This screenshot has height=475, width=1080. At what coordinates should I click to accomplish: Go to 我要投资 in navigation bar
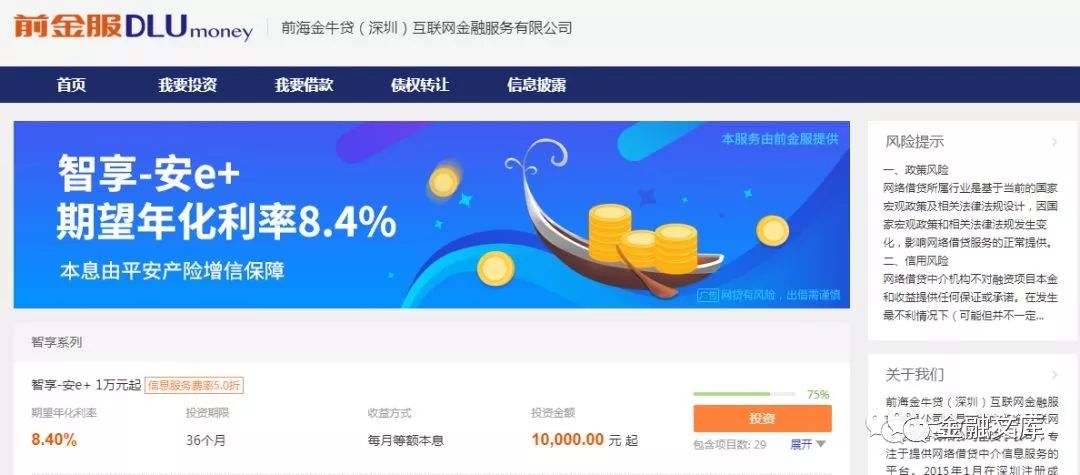(x=187, y=85)
